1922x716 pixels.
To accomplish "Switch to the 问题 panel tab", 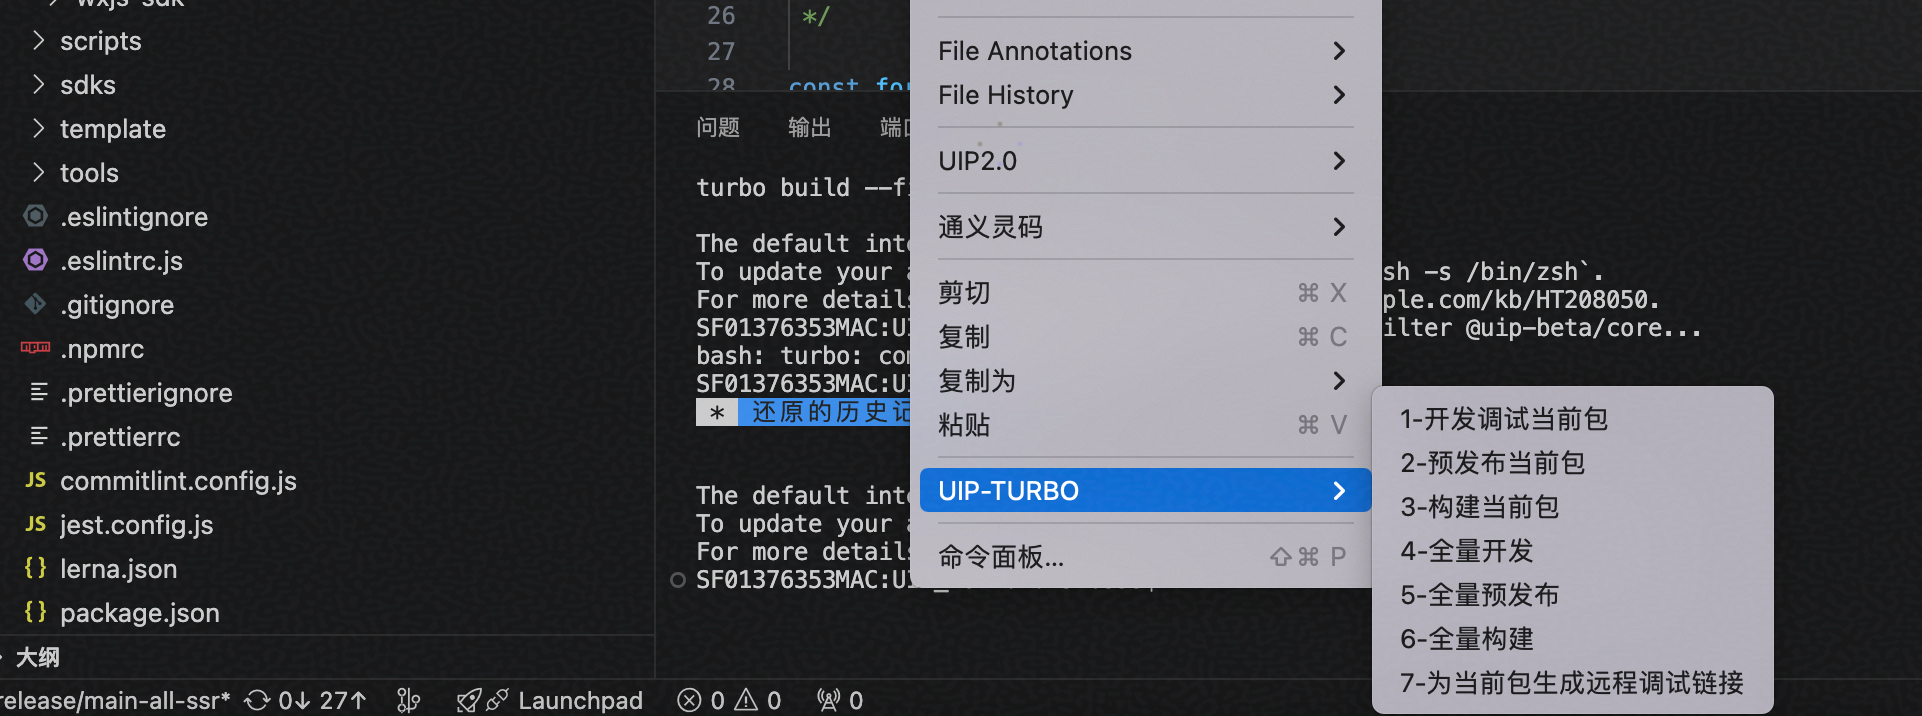I will 718,127.
